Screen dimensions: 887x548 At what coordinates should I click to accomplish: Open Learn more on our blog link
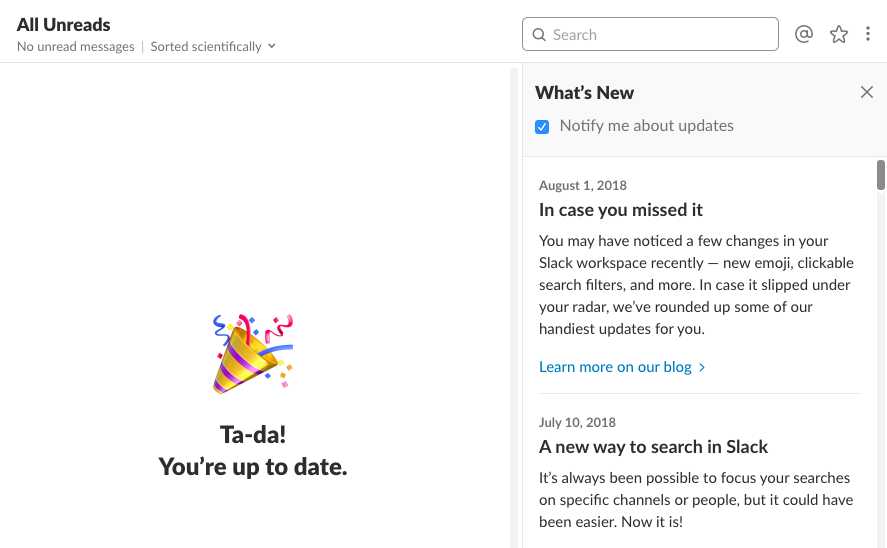(615, 367)
